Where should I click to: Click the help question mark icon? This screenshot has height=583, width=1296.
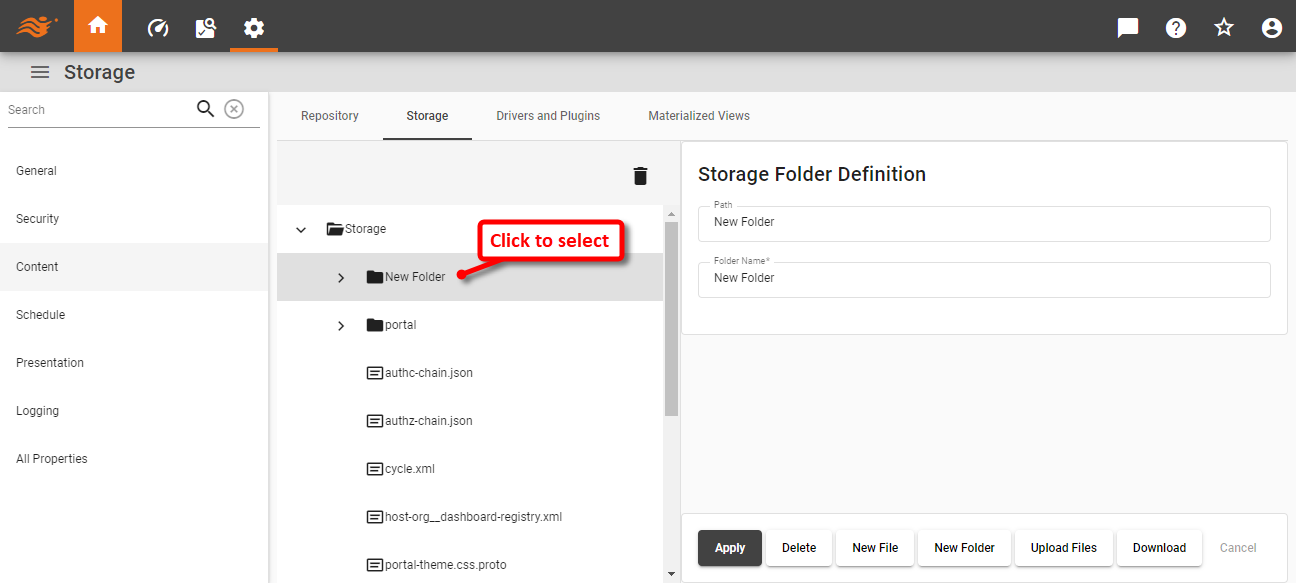tap(1175, 27)
